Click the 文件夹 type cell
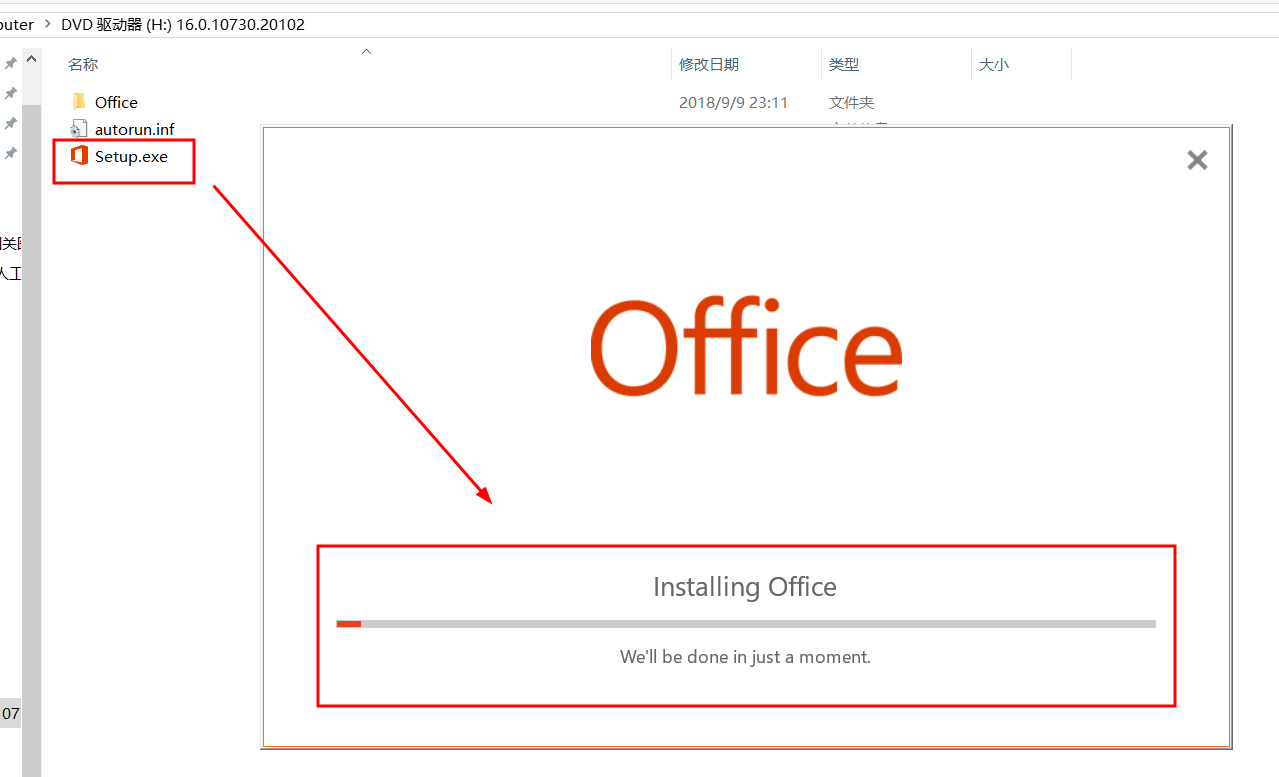 (x=852, y=102)
